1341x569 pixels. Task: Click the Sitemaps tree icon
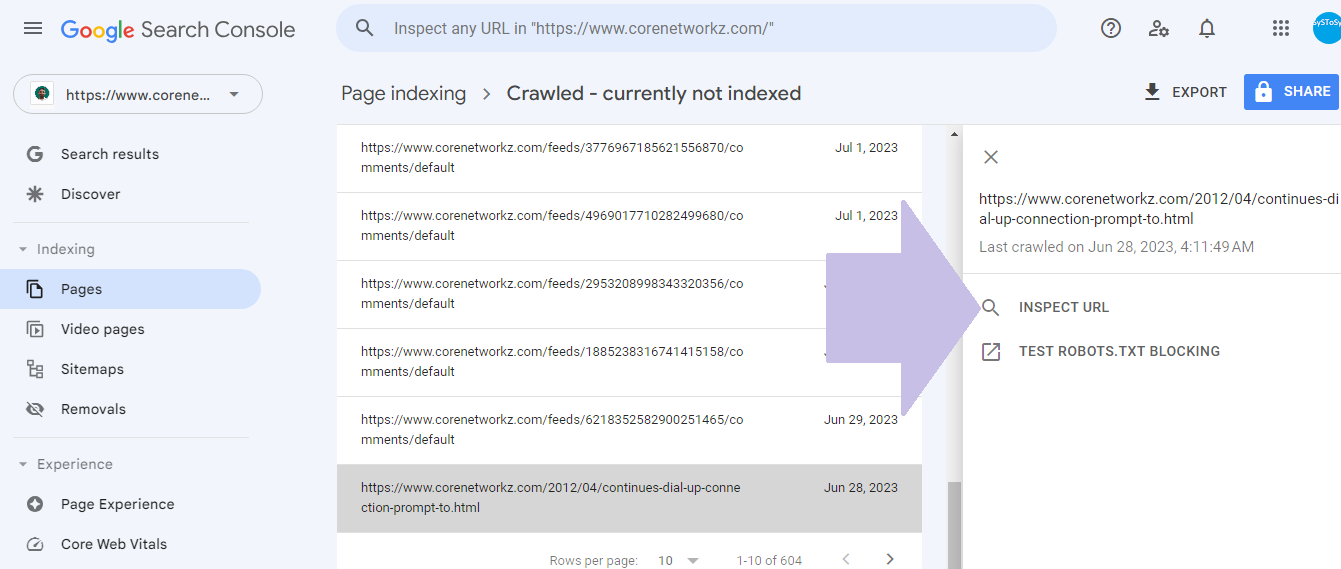[35, 369]
